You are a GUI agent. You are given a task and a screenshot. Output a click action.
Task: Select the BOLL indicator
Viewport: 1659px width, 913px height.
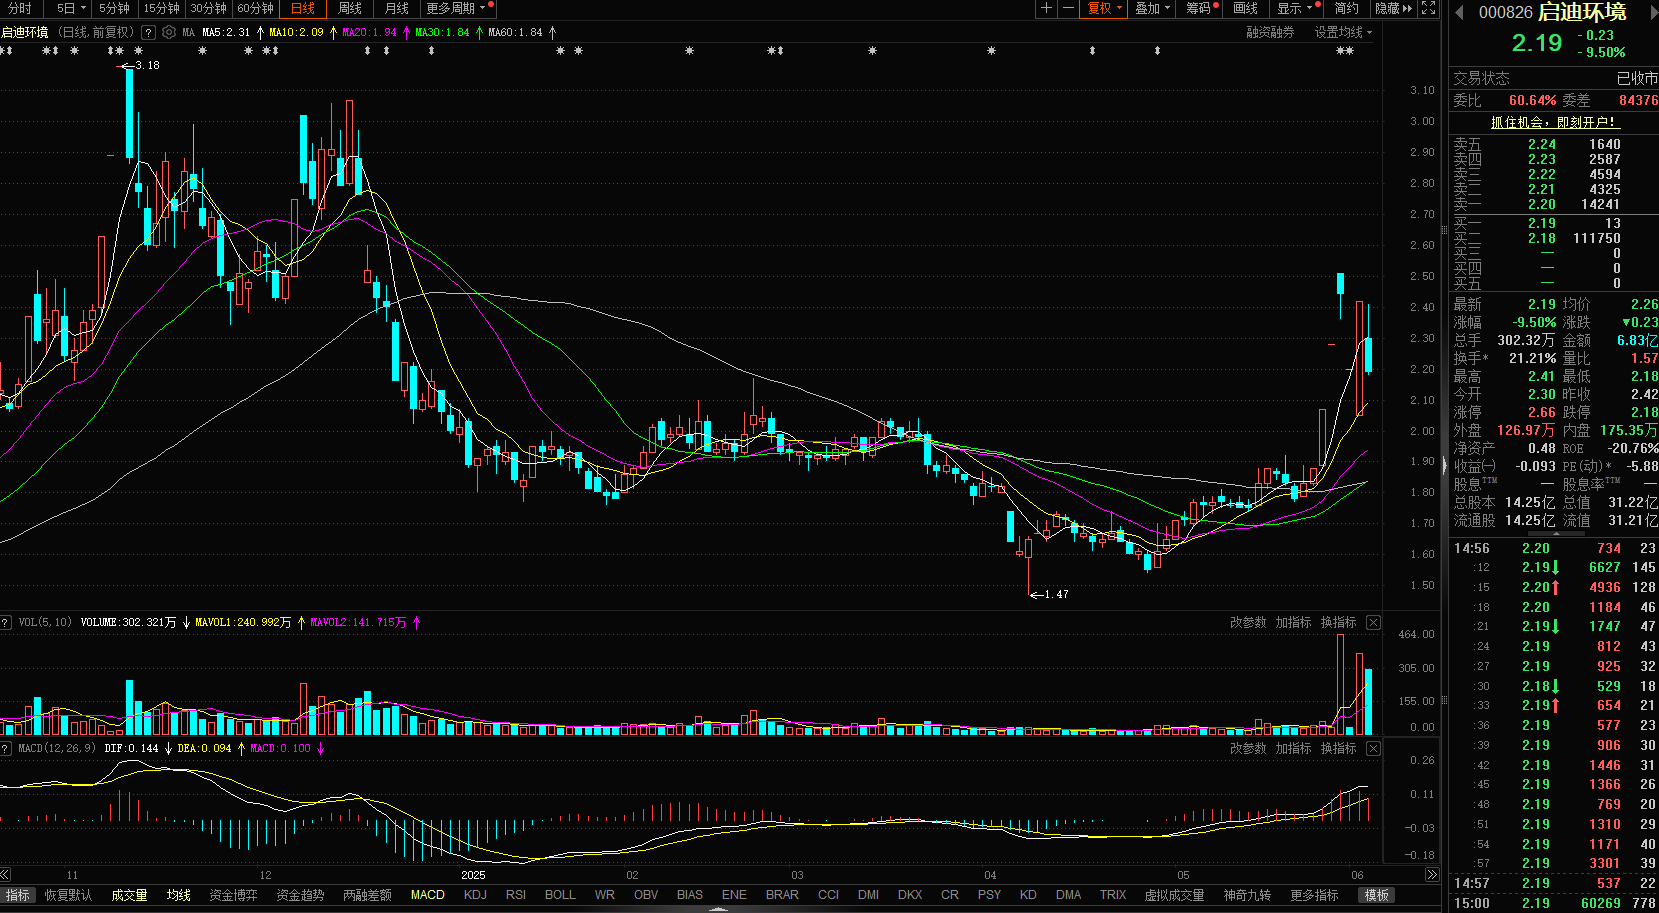(x=560, y=895)
